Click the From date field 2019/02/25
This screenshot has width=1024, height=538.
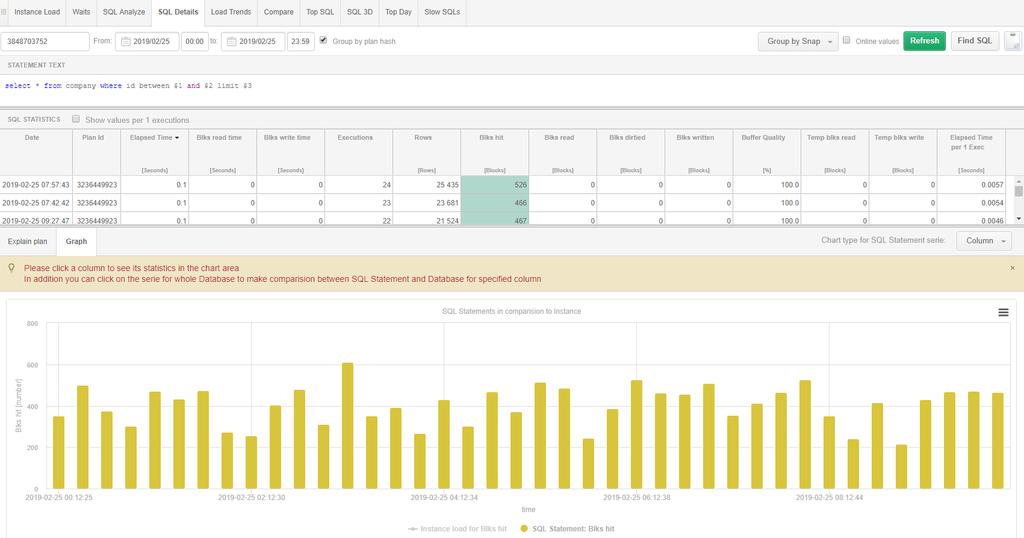click(147, 41)
